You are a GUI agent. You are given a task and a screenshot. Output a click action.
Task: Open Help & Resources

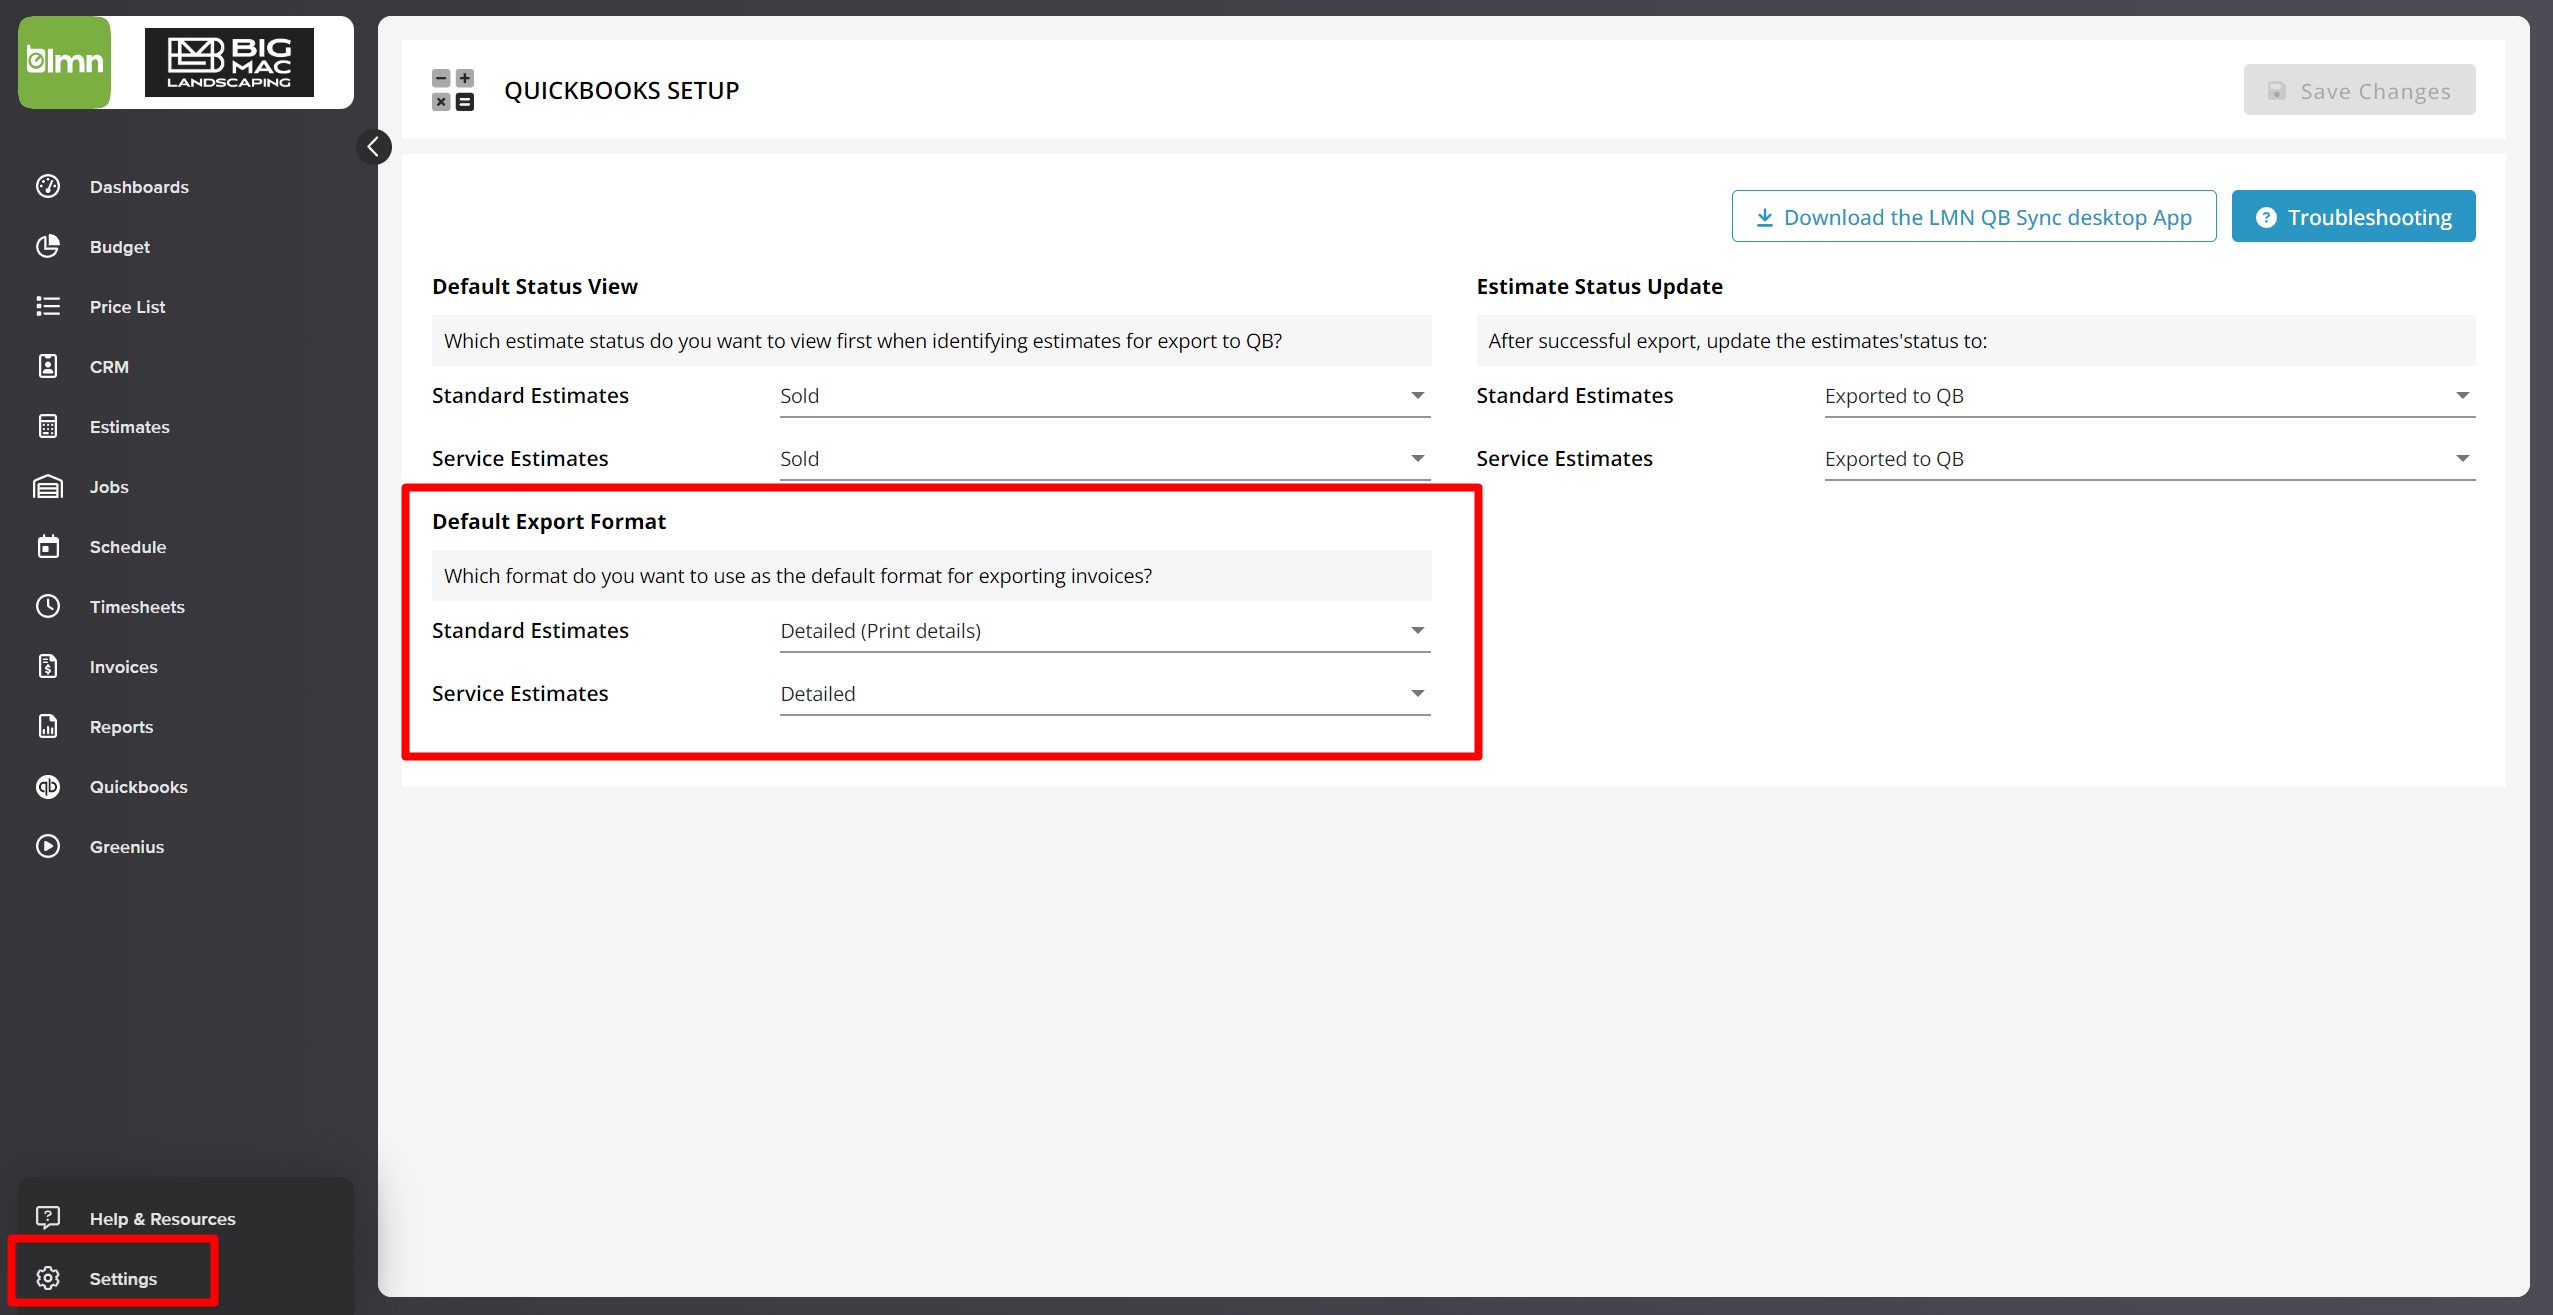coord(163,1219)
